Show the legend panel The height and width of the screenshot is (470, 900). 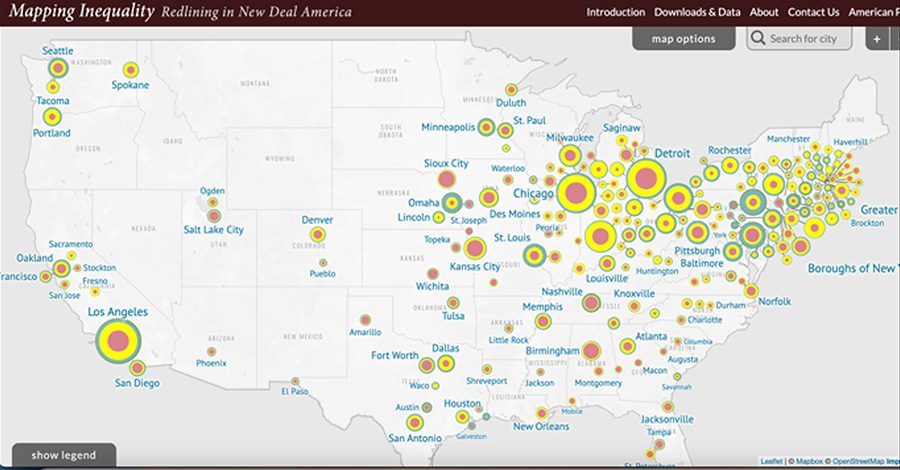tap(64, 455)
